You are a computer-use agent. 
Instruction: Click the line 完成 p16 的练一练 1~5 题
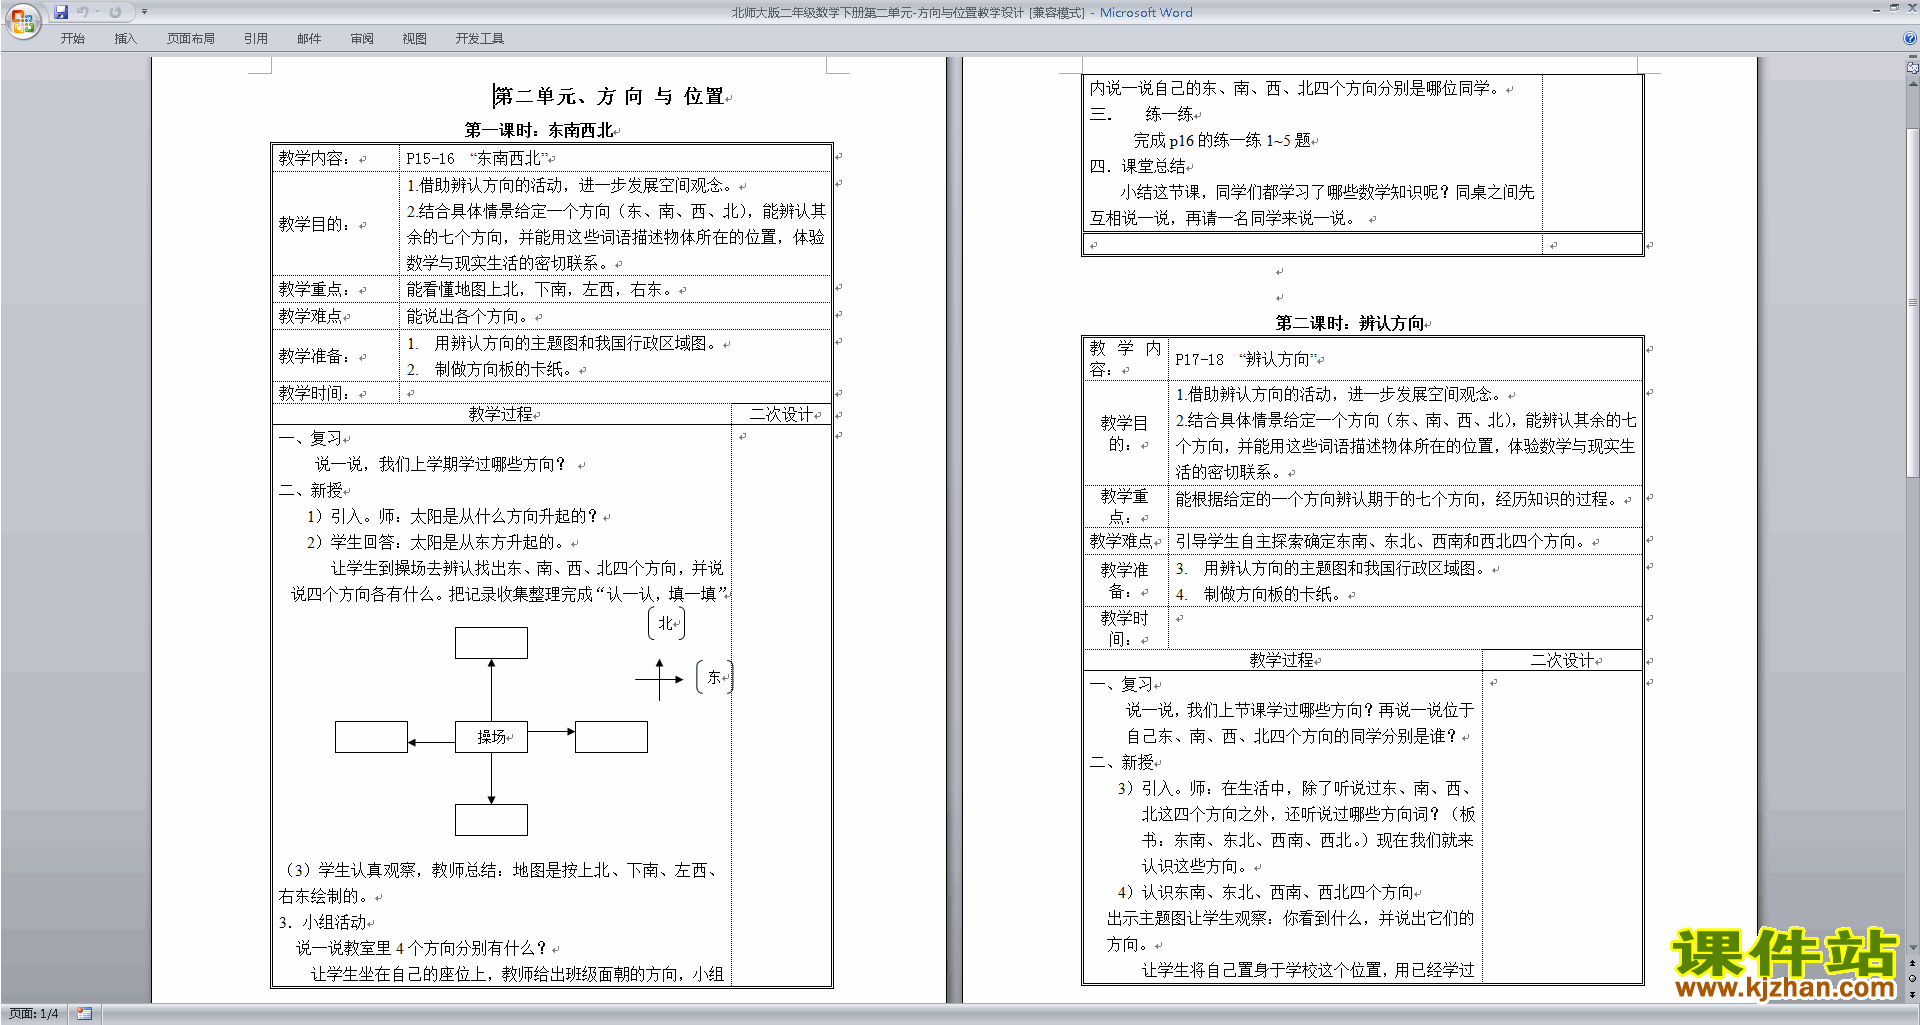pos(1222,140)
